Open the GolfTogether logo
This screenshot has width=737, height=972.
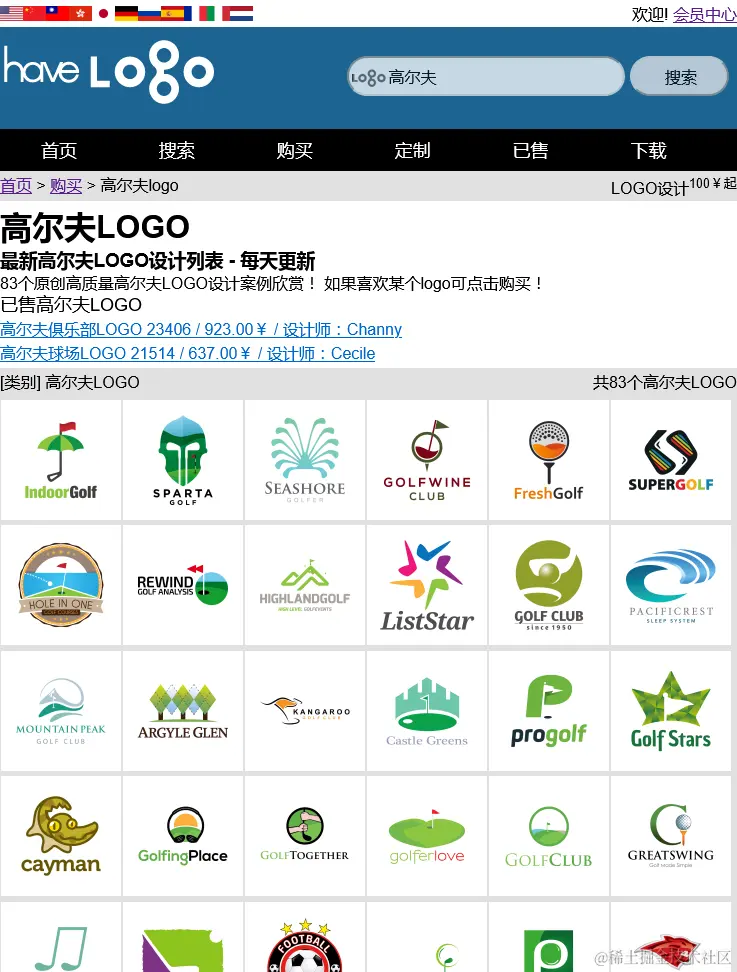pyautogui.click(x=305, y=836)
